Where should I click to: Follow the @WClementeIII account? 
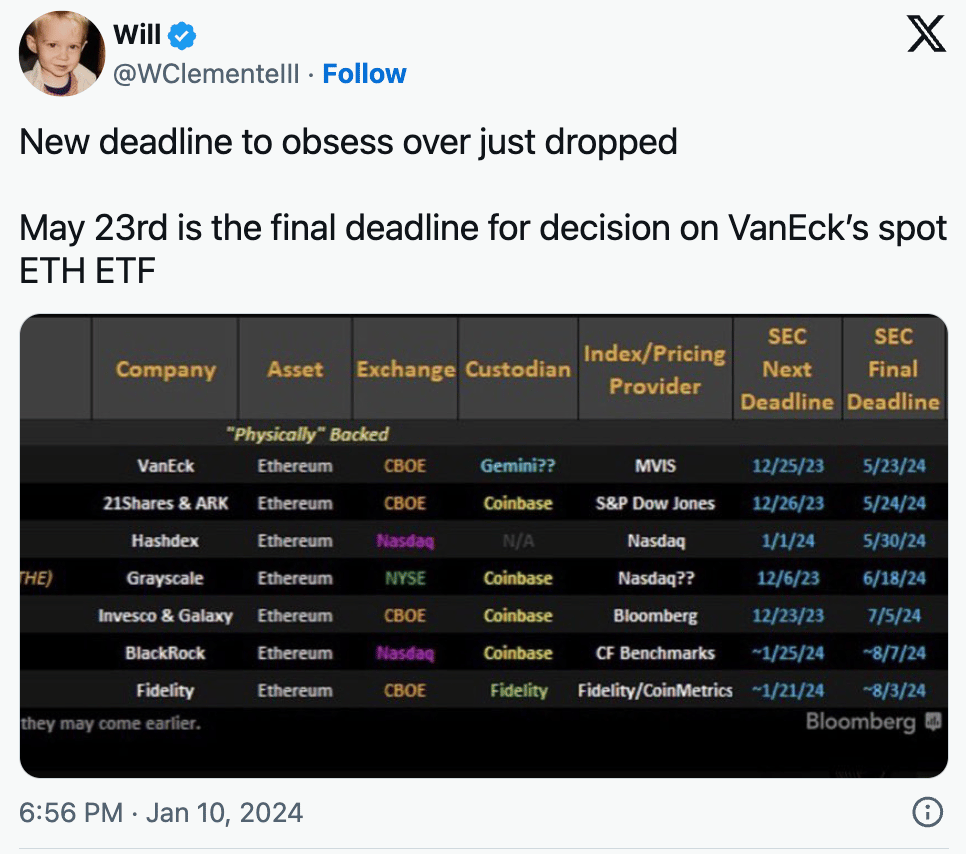(x=364, y=74)
